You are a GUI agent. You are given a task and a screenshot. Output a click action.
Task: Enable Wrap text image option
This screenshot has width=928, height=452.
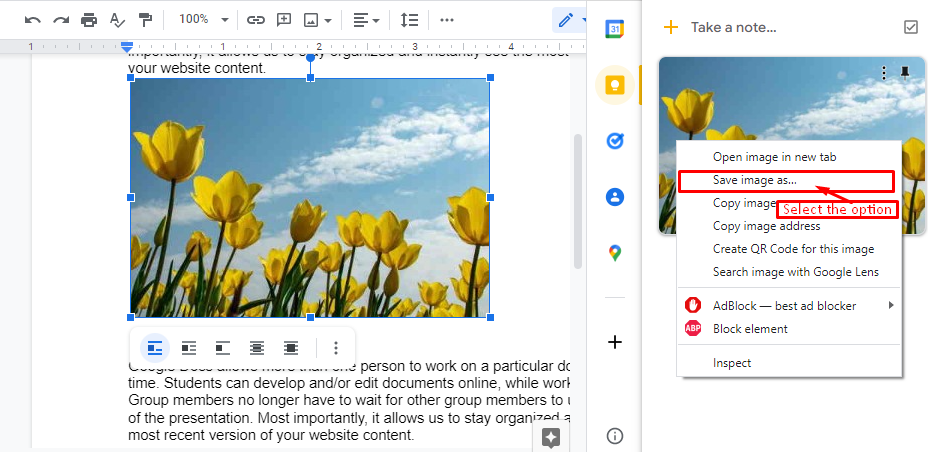[189, 348]
